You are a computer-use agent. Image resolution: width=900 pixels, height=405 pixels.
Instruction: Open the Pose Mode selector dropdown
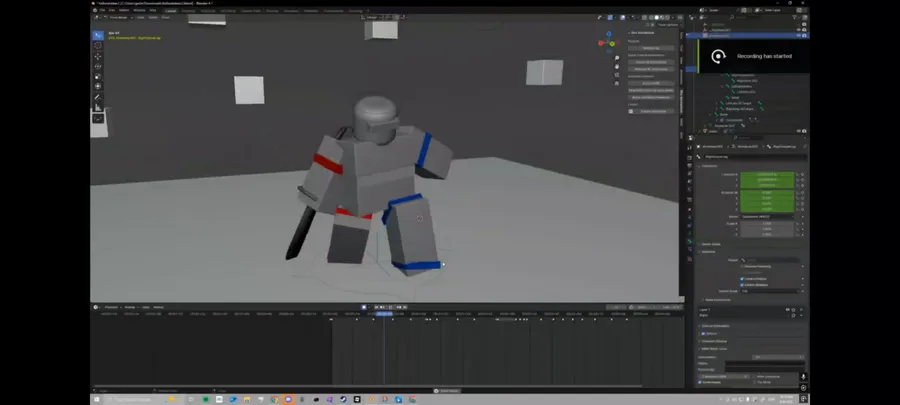(119, 17)
